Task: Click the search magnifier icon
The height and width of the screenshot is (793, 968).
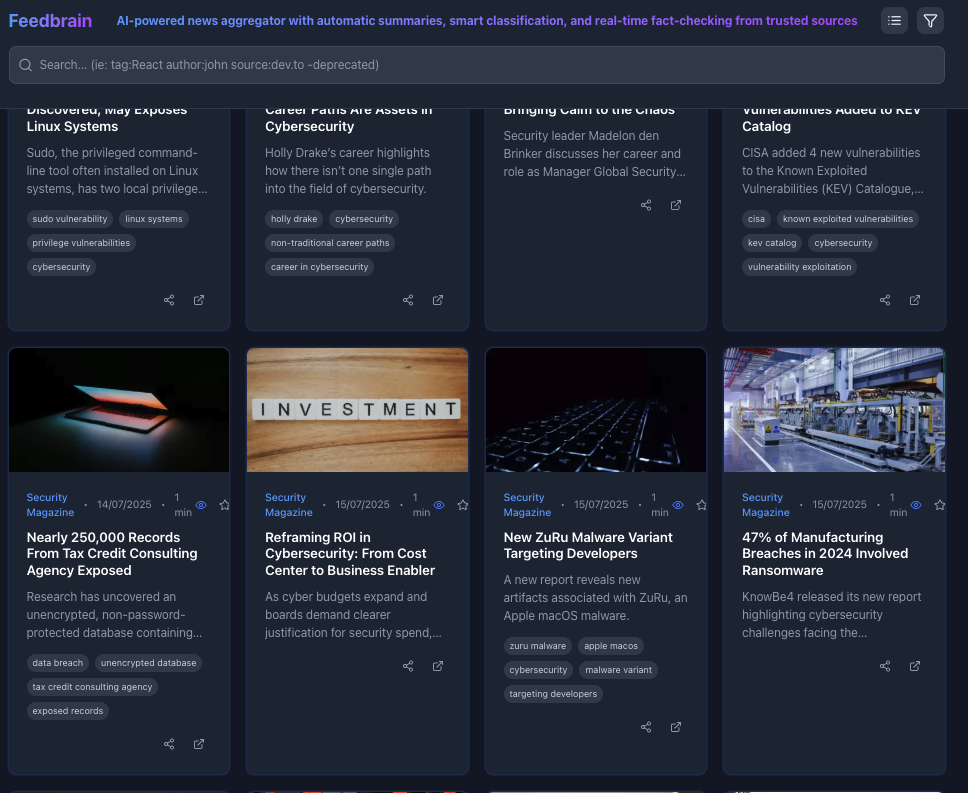Action: pos(25,65)
